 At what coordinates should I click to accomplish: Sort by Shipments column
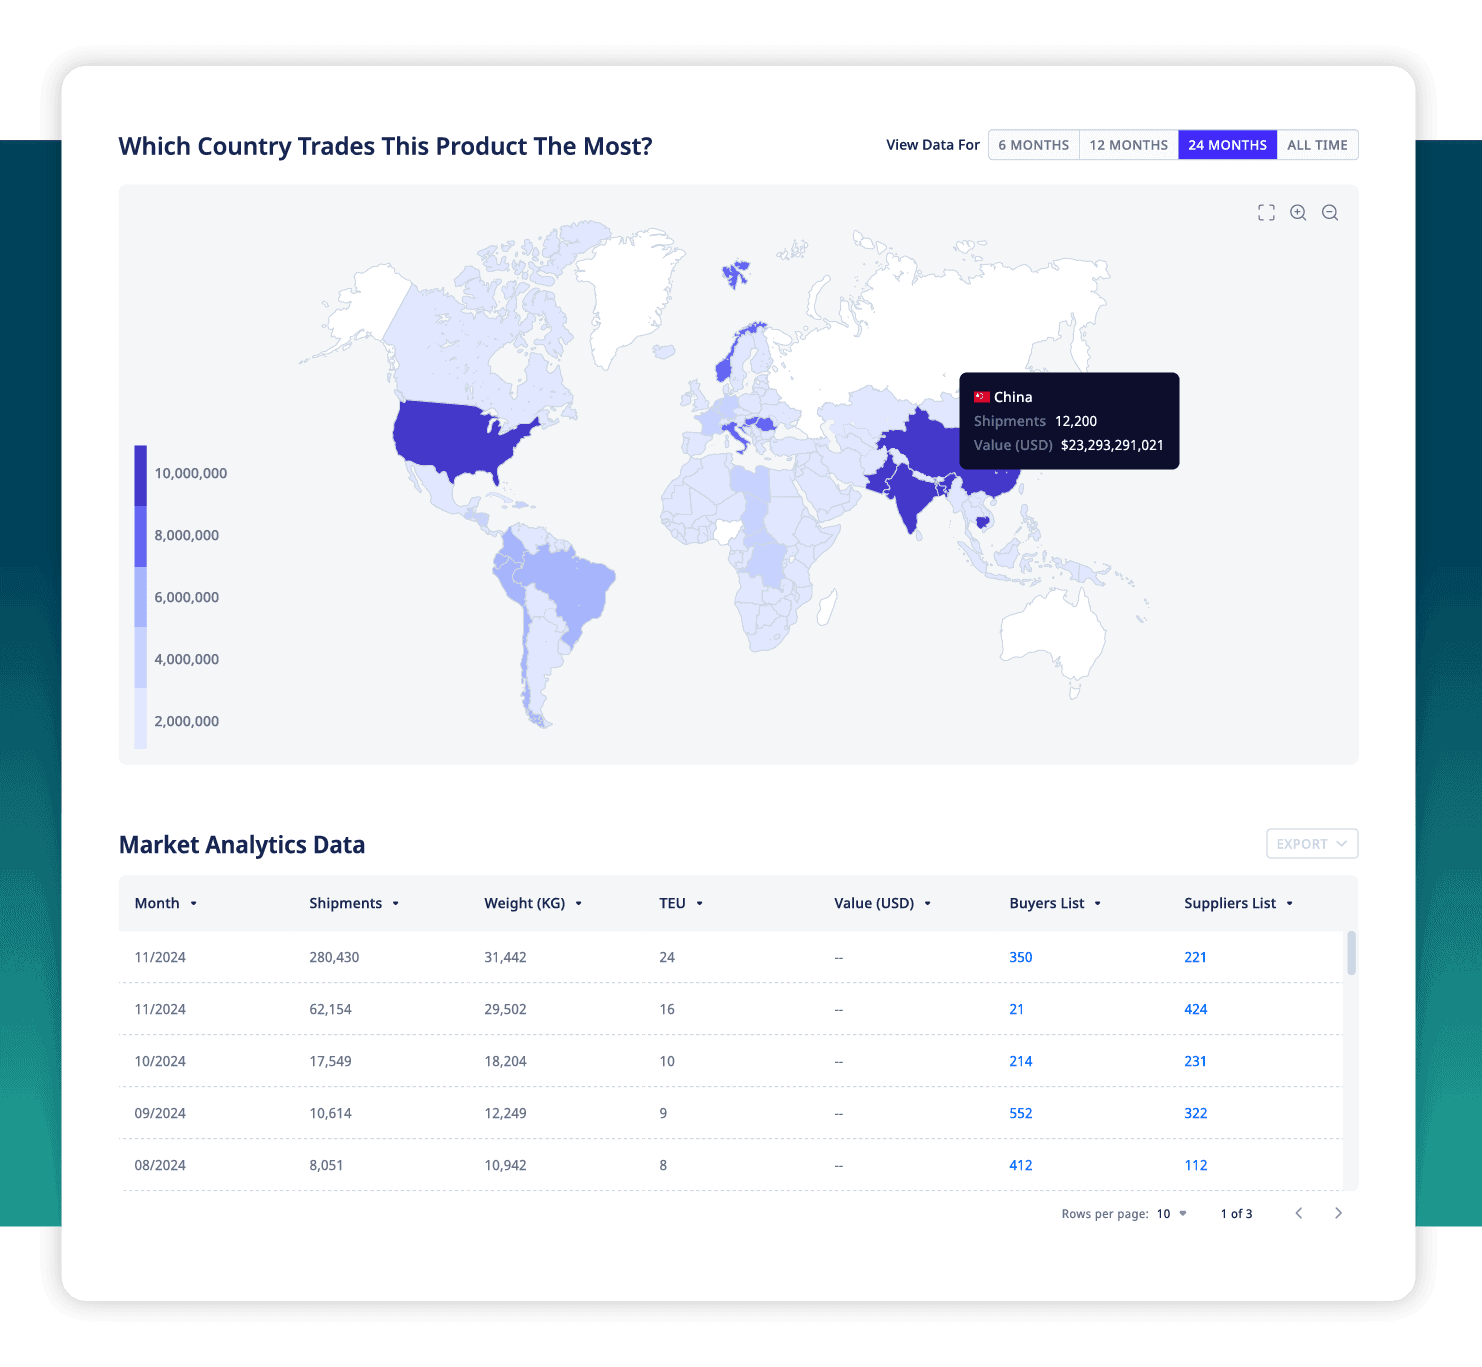[x=354, y=903]
